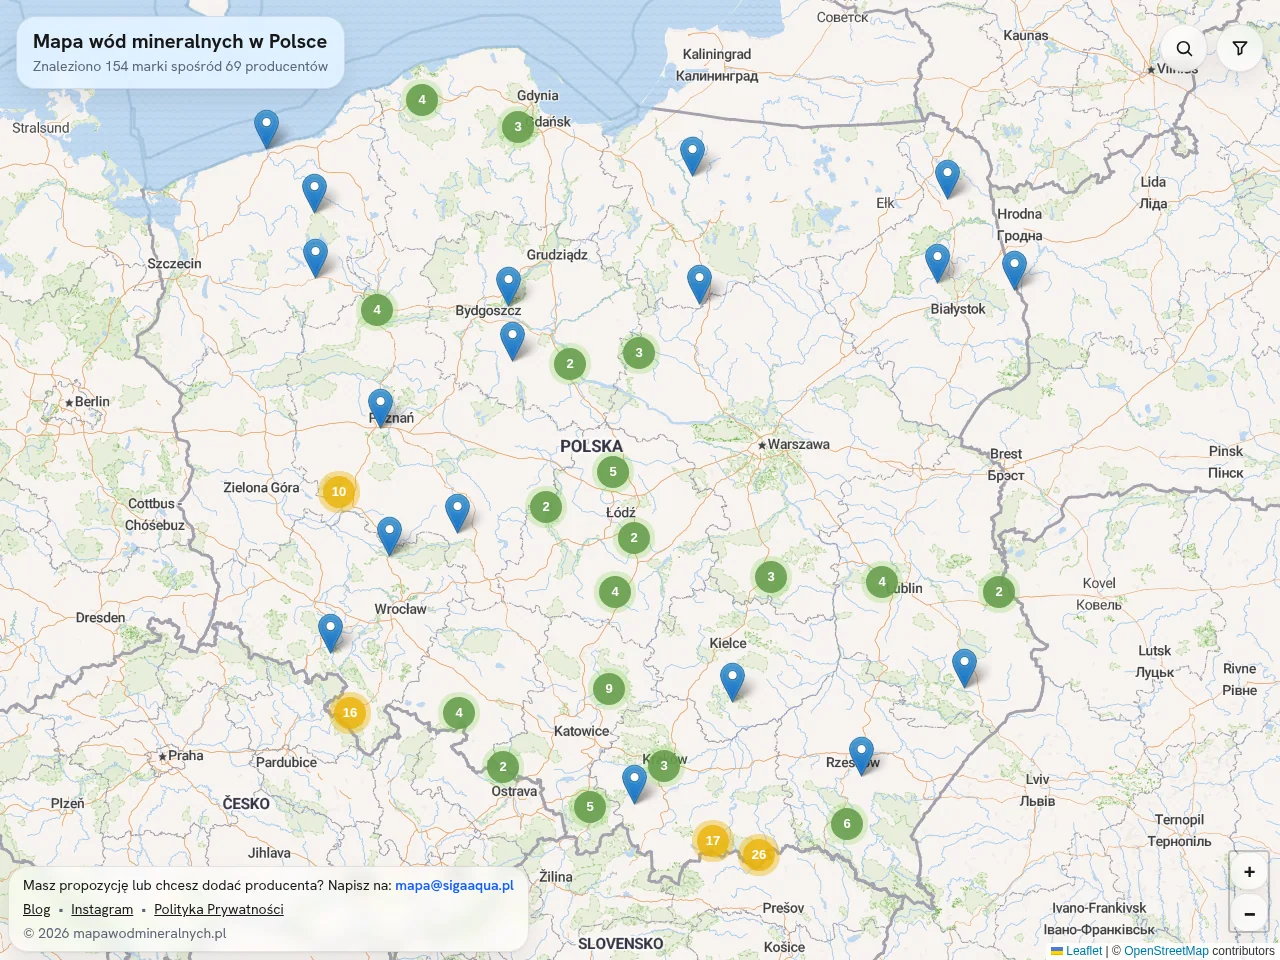Click the mapa@sigaaqua.pl email link
The width and height of the screenshot is (1280, 960).
[454, 885]
